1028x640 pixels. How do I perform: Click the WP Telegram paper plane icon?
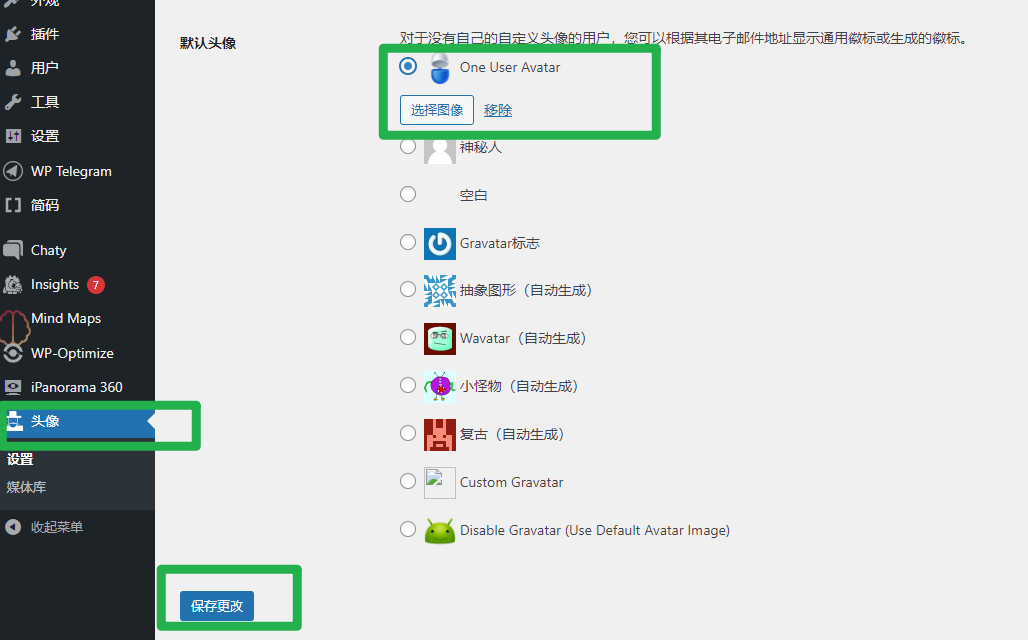[13, 171]
